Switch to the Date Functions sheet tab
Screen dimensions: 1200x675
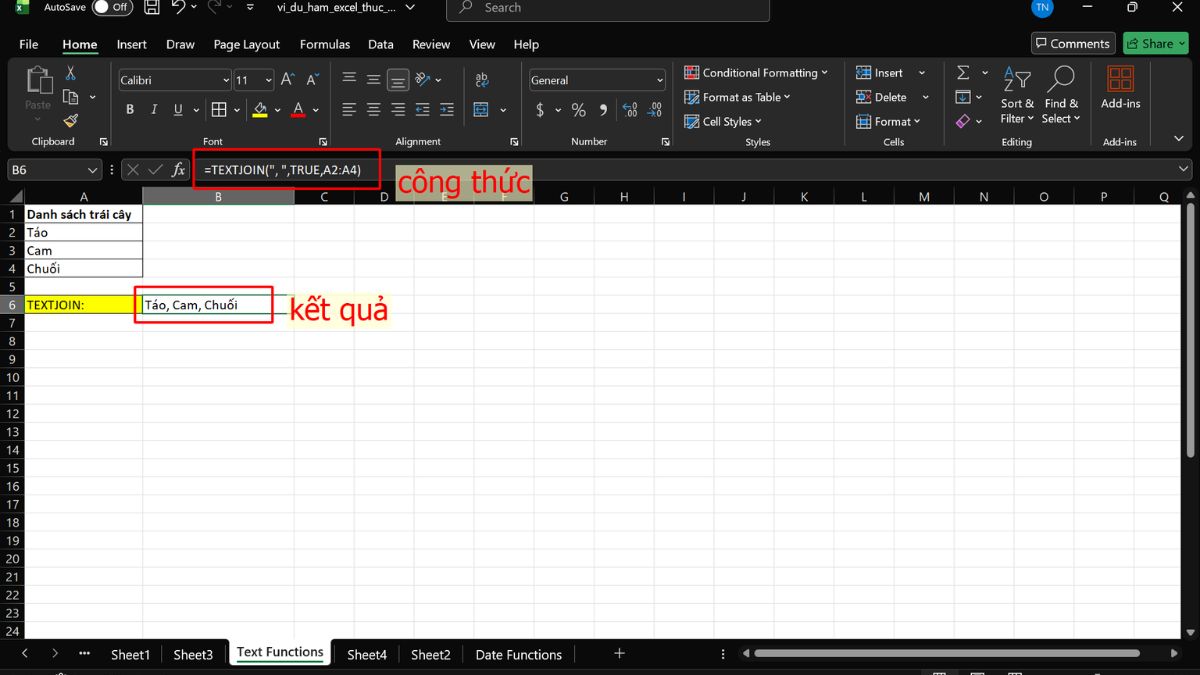(x=518, y=654)
